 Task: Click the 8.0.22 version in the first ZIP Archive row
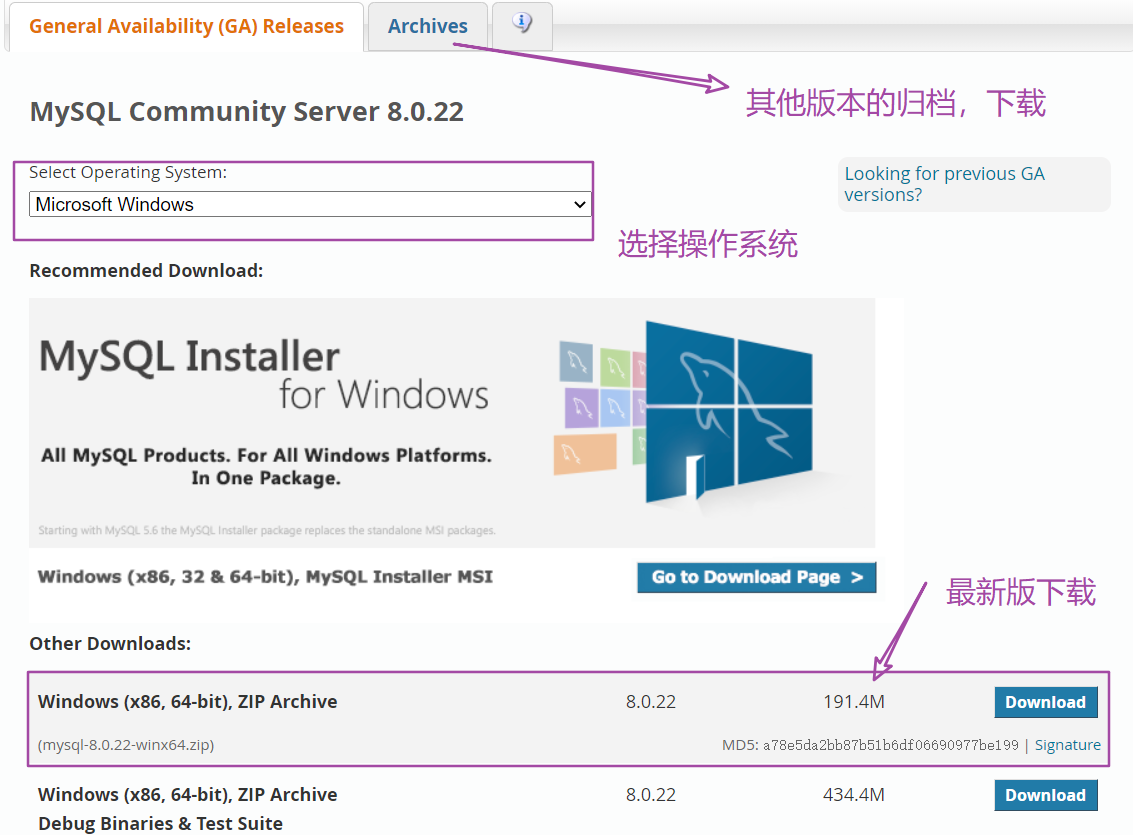click(650, 702)
